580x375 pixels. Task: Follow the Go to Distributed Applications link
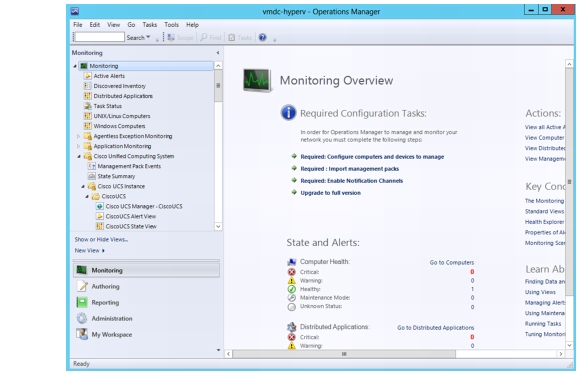(x=435, y=328)
